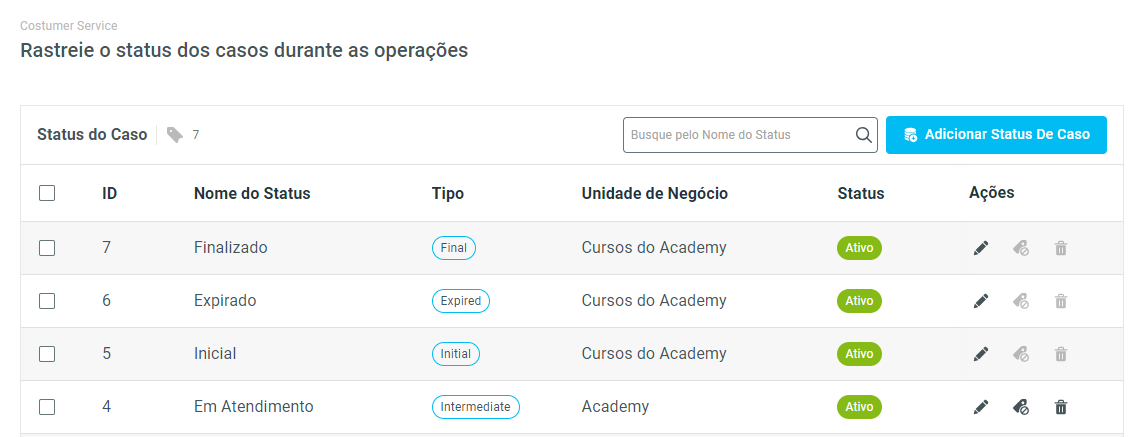Viewport: 1130px width, 437px height.
Task: Click the Nome do Status column header
Action: pos(252,194)
